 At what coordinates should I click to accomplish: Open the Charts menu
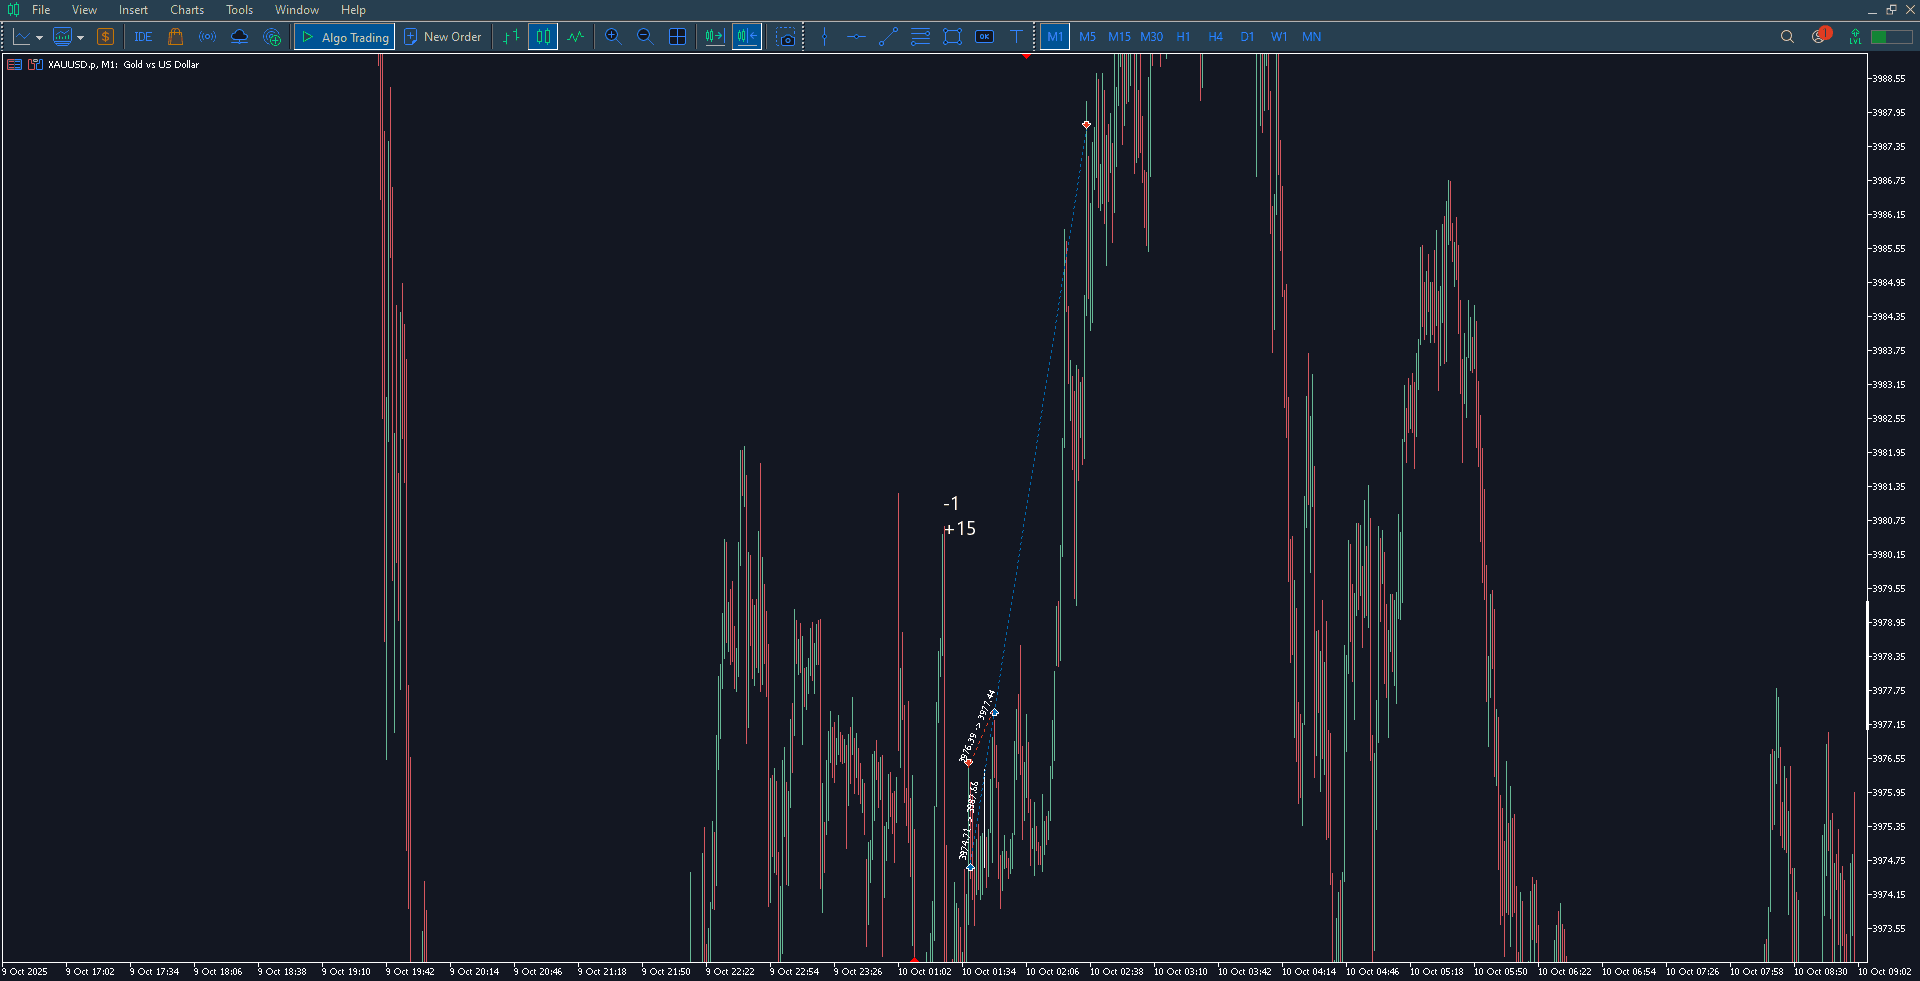click(186, 10)
